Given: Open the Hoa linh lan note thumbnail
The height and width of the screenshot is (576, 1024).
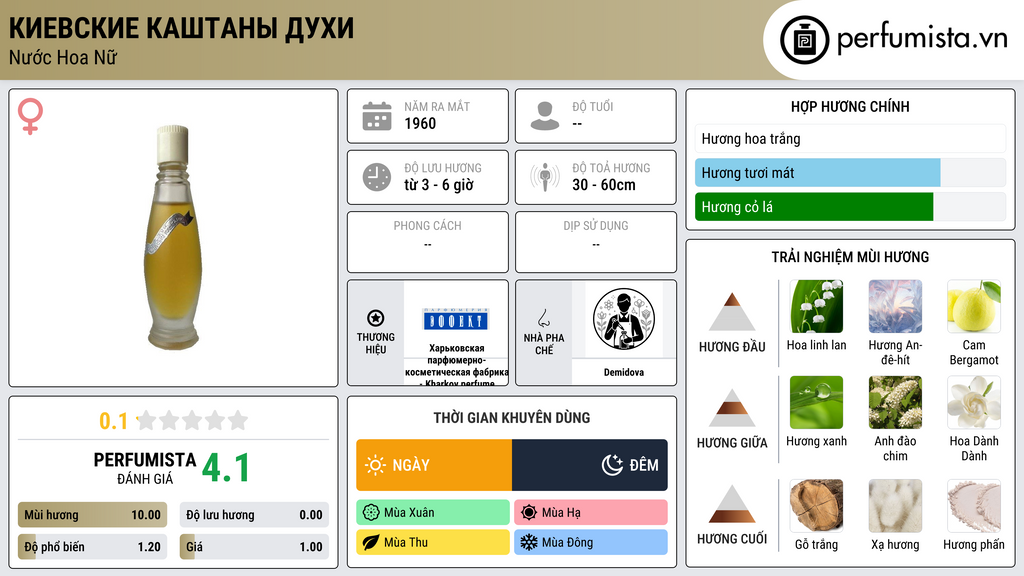Looking at the screenshot, I should pos(816,306).
